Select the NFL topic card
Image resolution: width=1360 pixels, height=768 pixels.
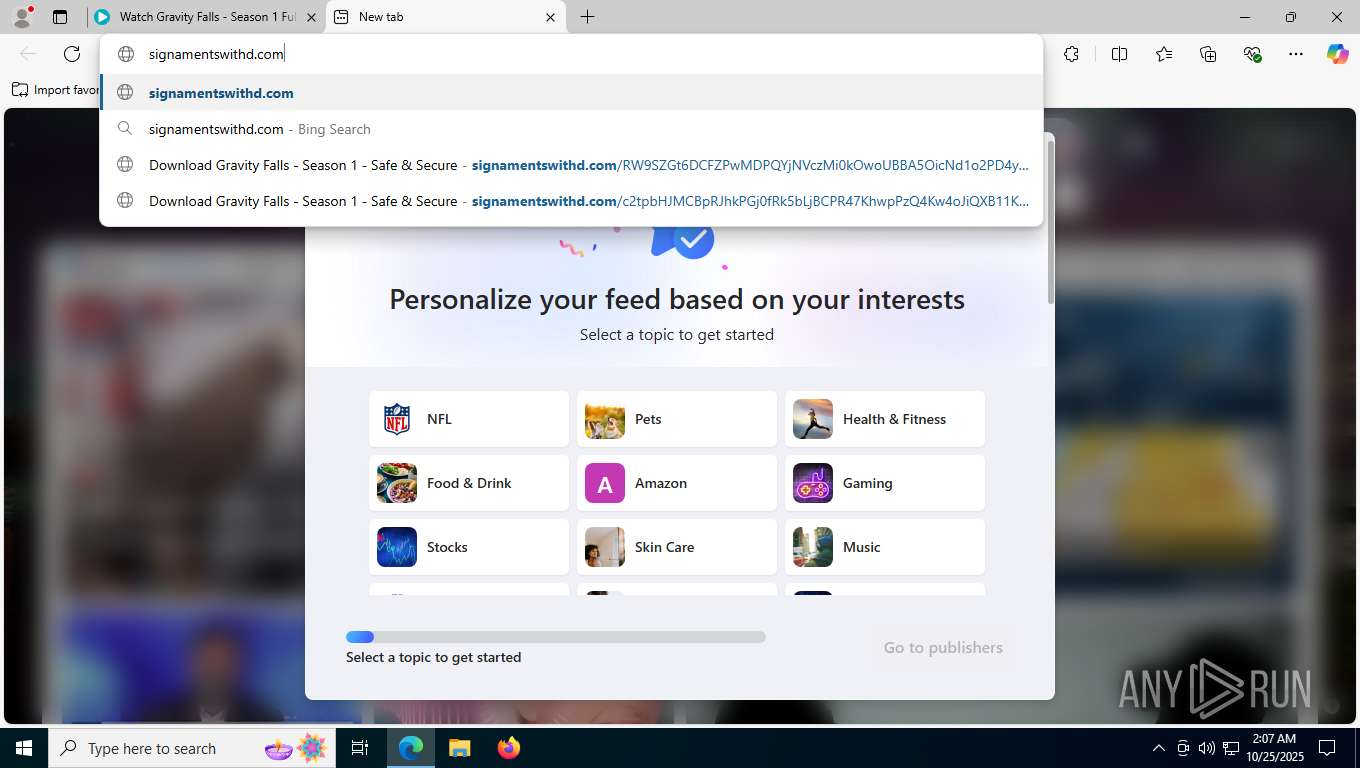469,419
